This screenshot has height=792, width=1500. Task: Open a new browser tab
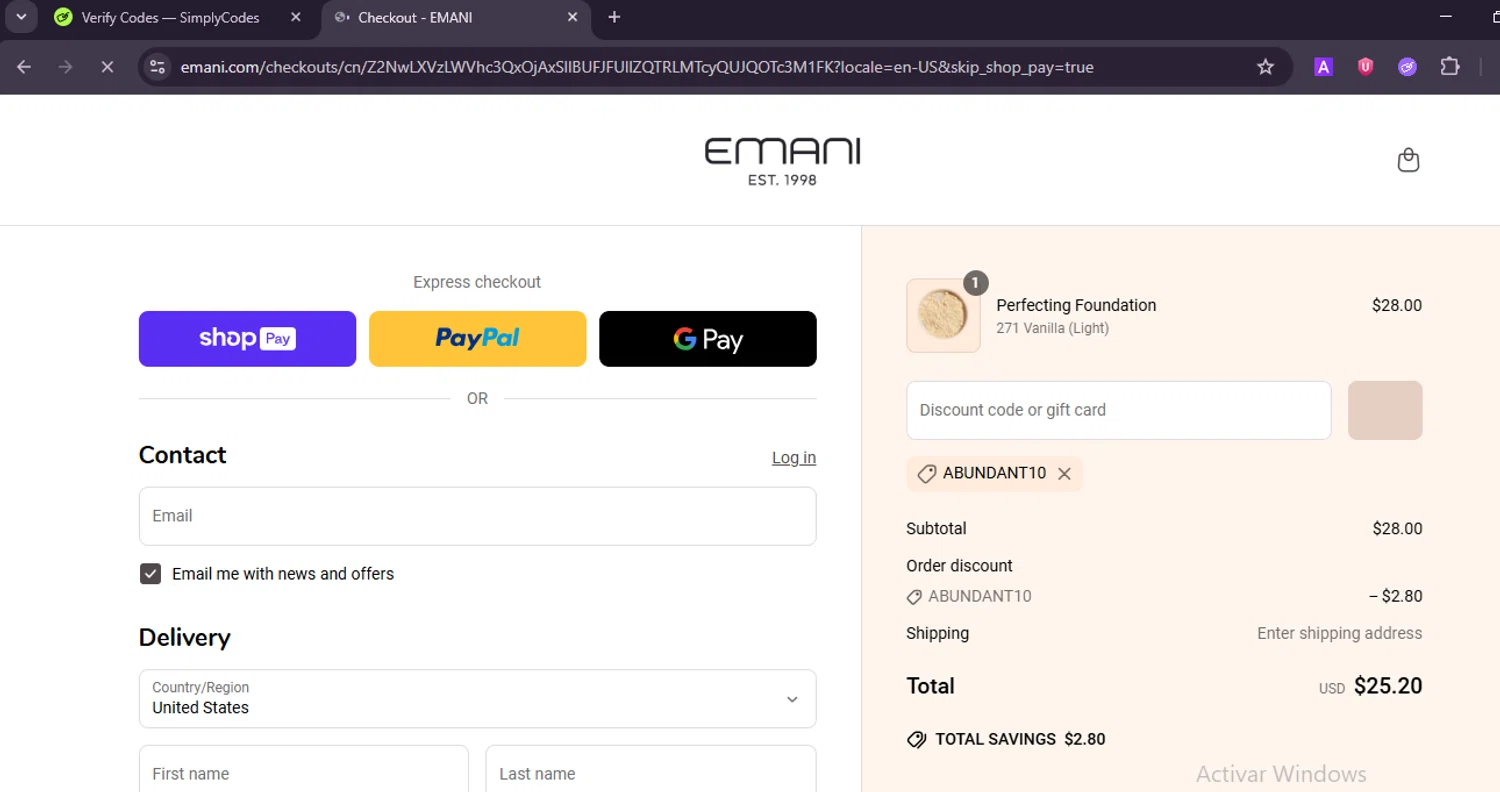614,17
